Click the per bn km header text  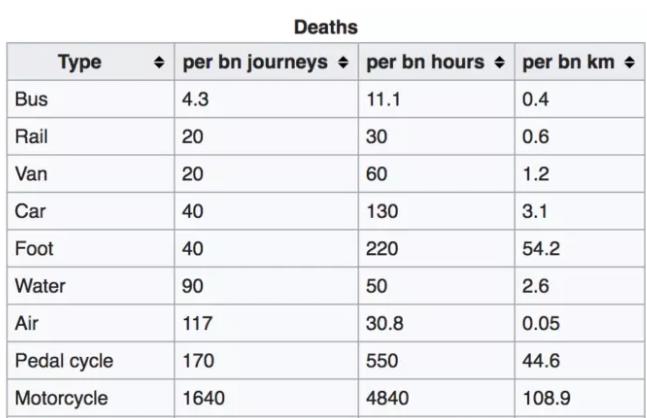coord(568,62)
